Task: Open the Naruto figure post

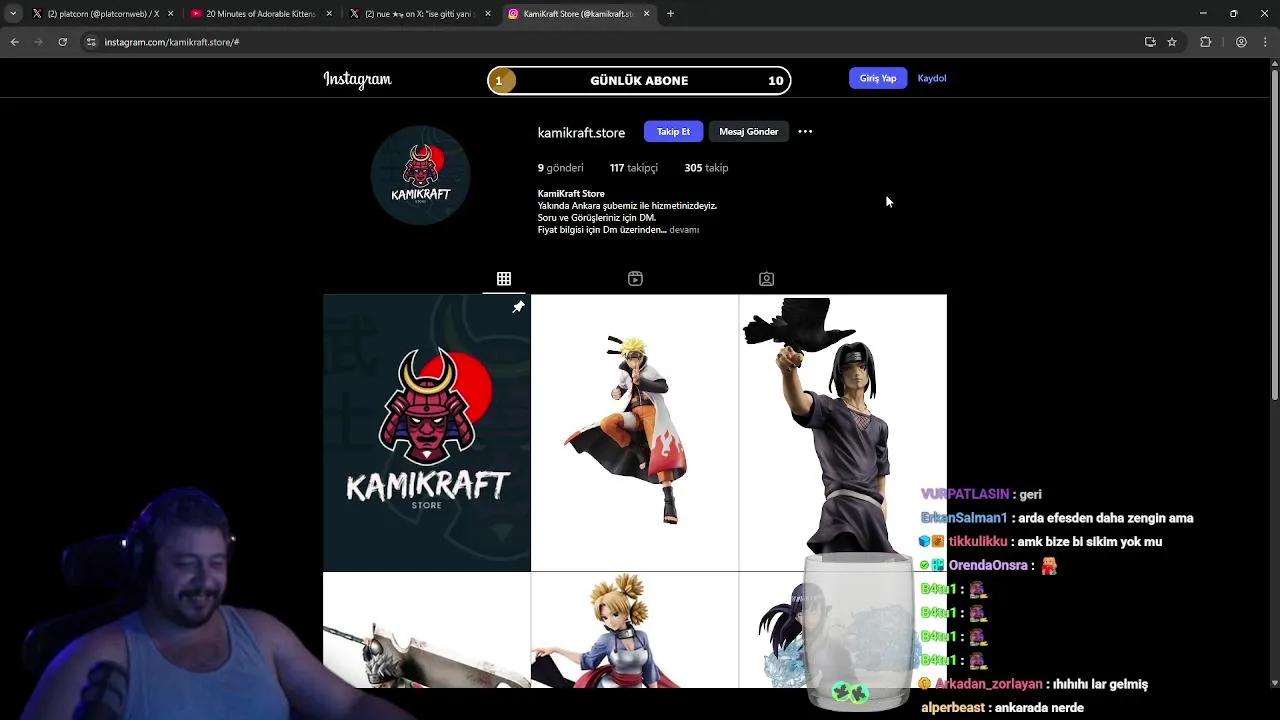Action: (x=635, y=433)
